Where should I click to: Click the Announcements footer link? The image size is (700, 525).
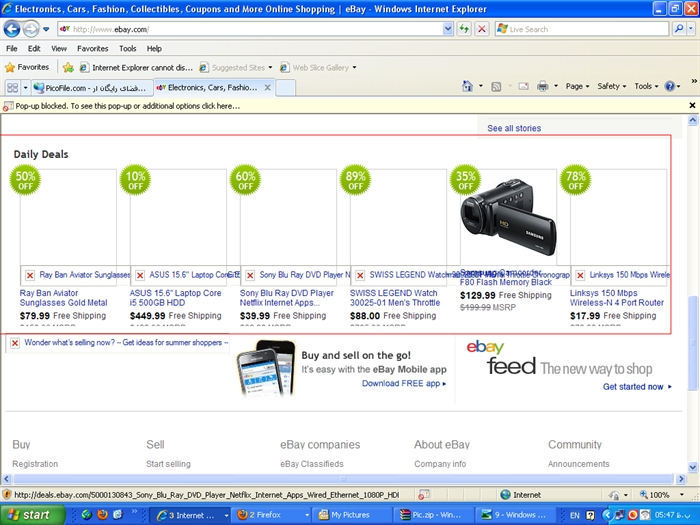pos(578,464)
